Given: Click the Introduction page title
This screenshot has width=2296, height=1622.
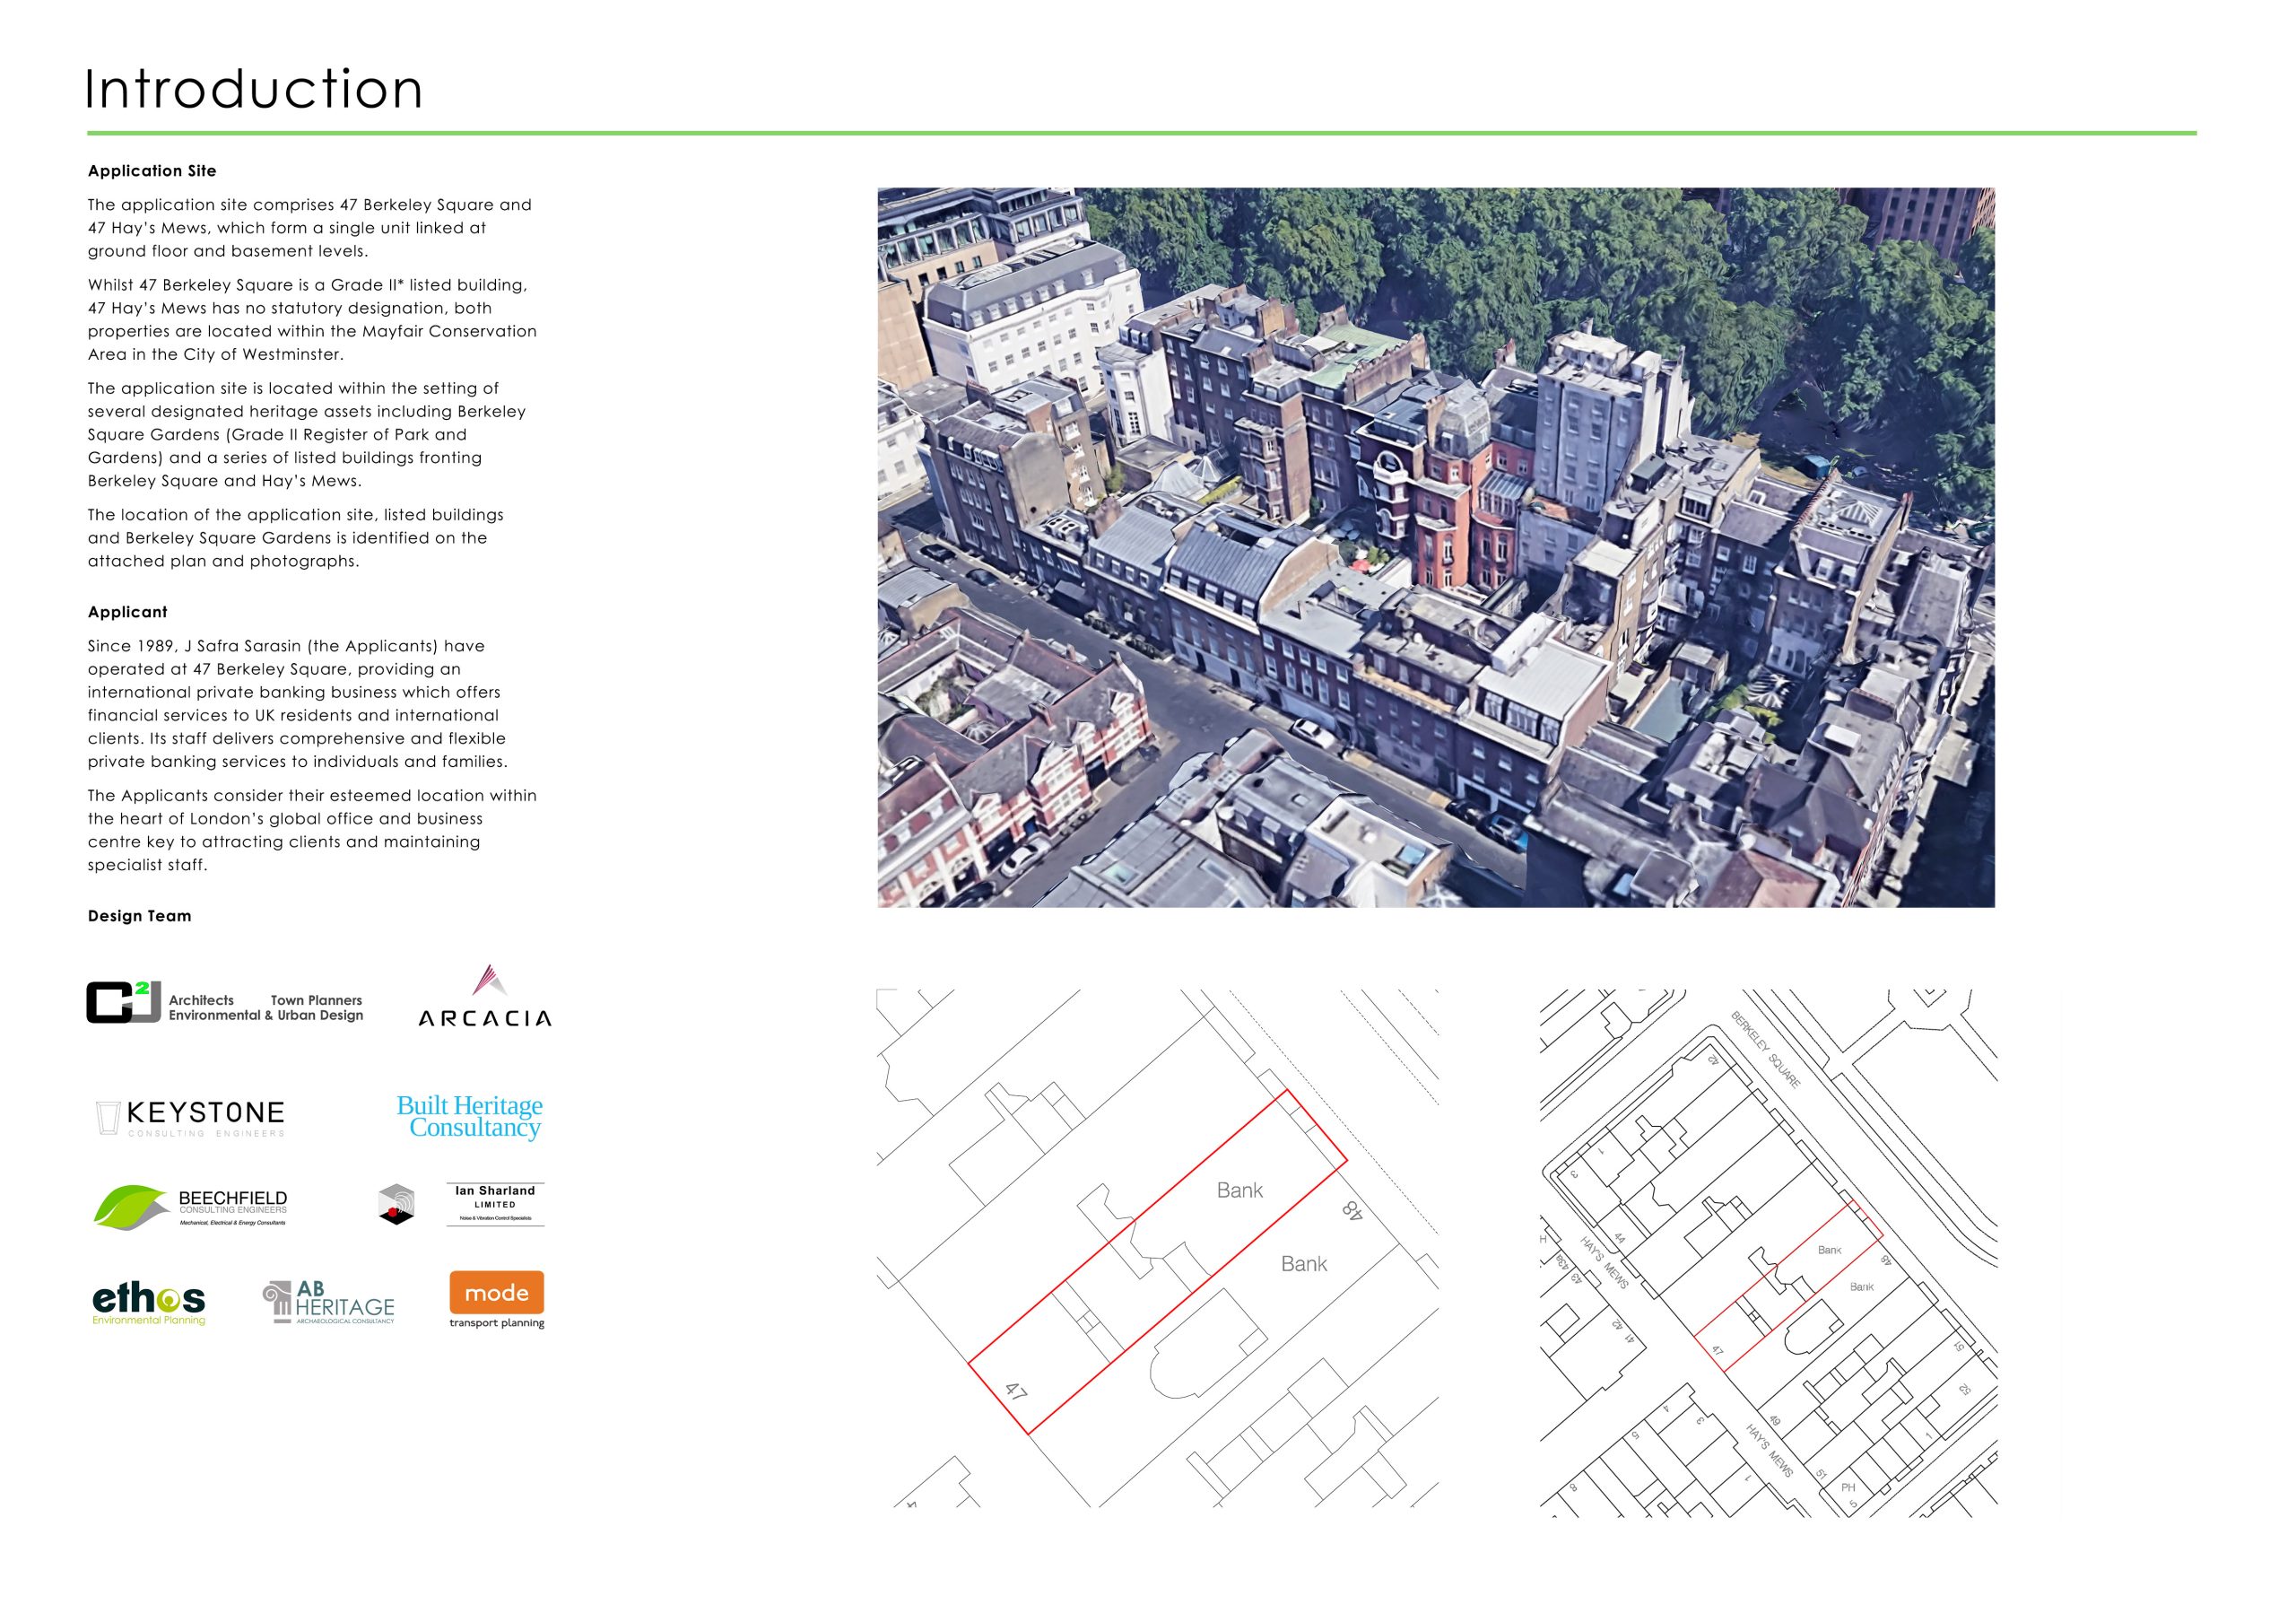Looking at the screenshot, I should click(254, 90).
